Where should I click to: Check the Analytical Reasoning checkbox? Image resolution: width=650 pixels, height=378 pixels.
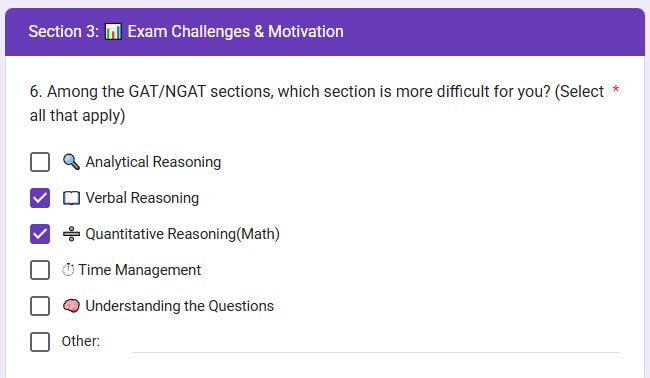point(40,162)
